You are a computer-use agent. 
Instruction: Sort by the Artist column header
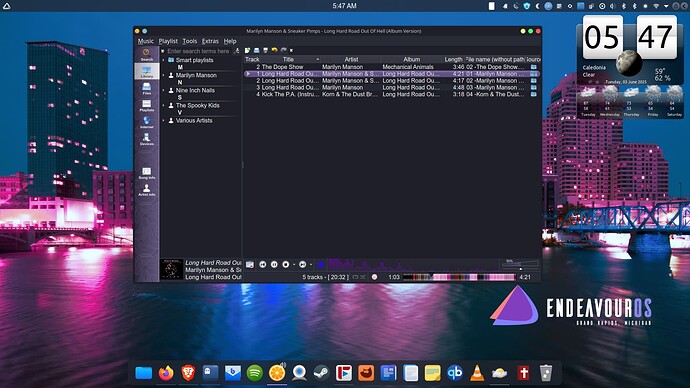point(351,59)
